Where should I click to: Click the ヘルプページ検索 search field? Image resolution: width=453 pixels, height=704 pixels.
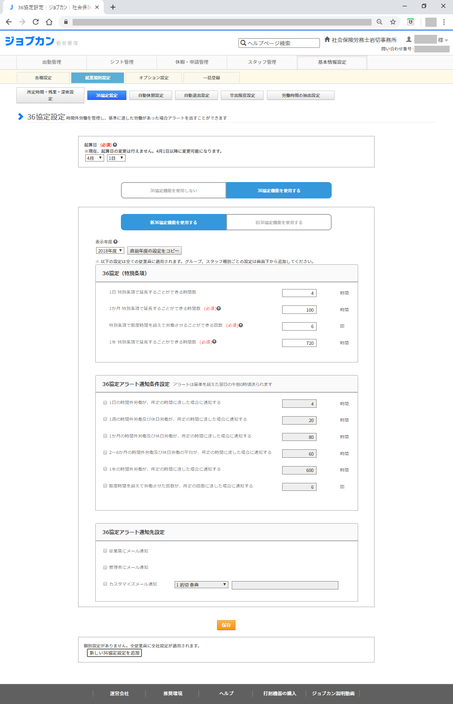coord(279,43)
